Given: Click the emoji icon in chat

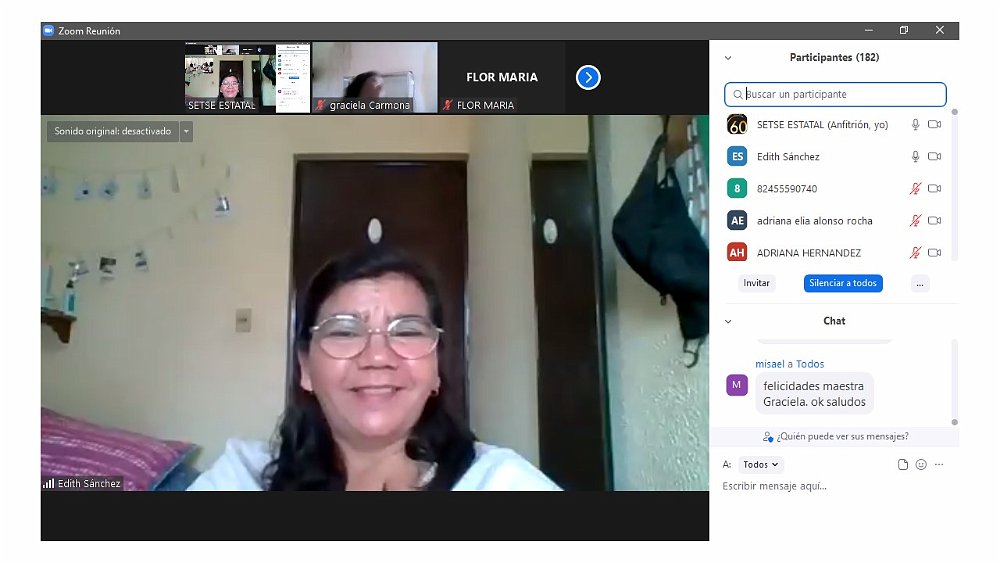Looking at the screenshot, I should [921, 465].
